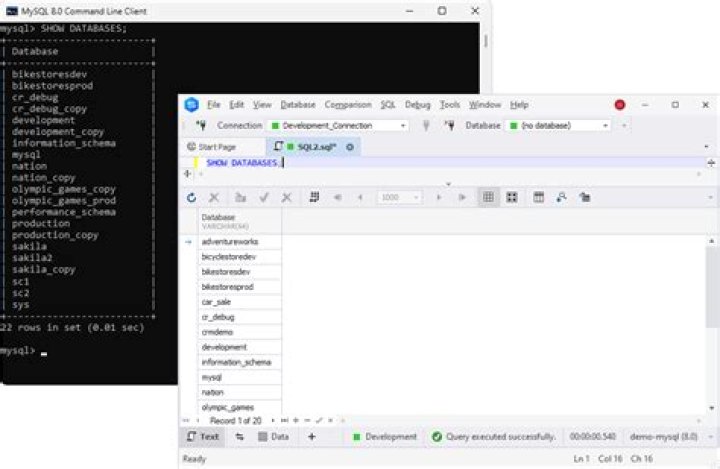The width and height of the screenshot is (720, 469).
Task: Open the Database menu
Action: coord(298,105)
